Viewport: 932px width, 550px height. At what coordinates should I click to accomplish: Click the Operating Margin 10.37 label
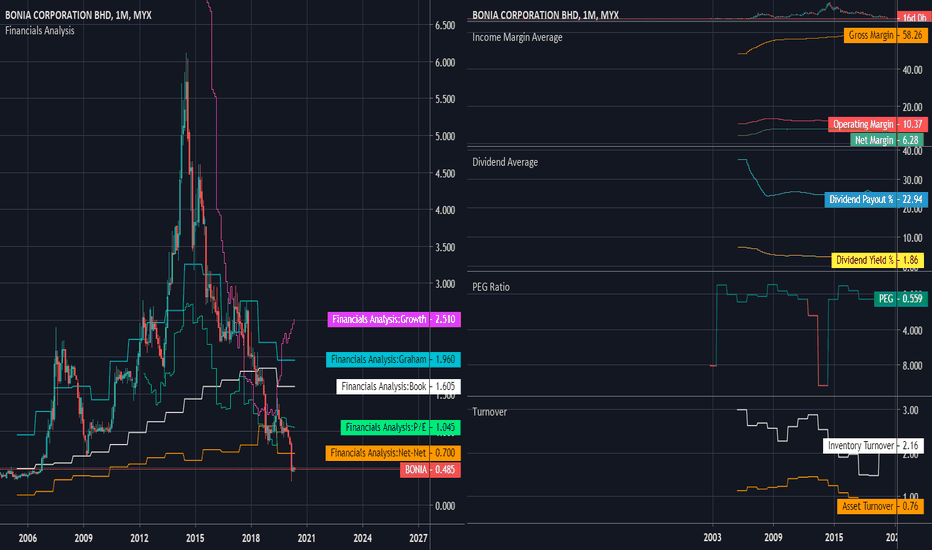click(x=878, y=124)
